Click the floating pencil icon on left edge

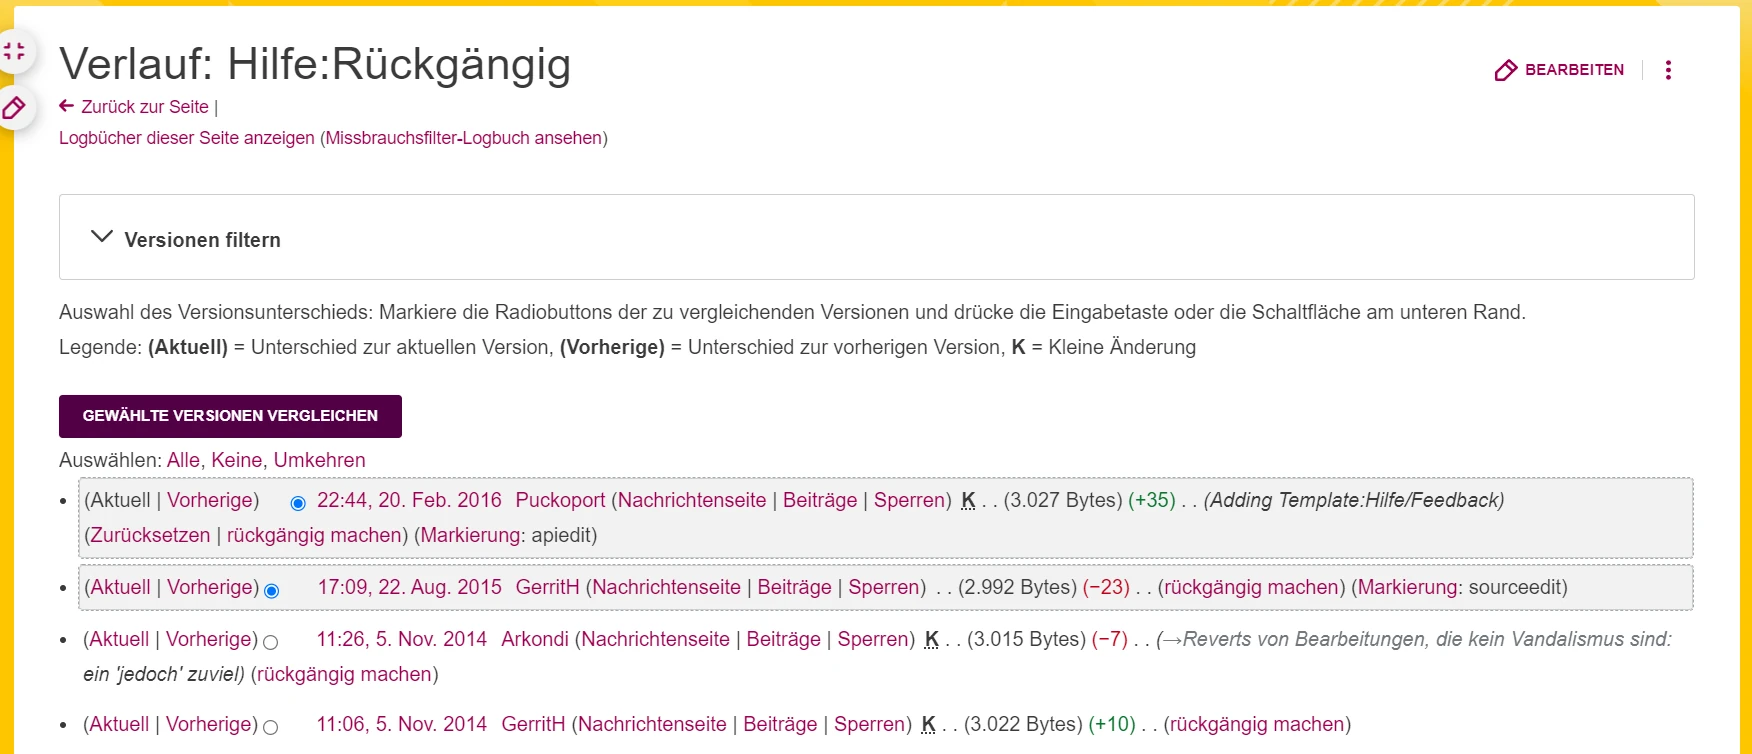[x=15, y=108]
